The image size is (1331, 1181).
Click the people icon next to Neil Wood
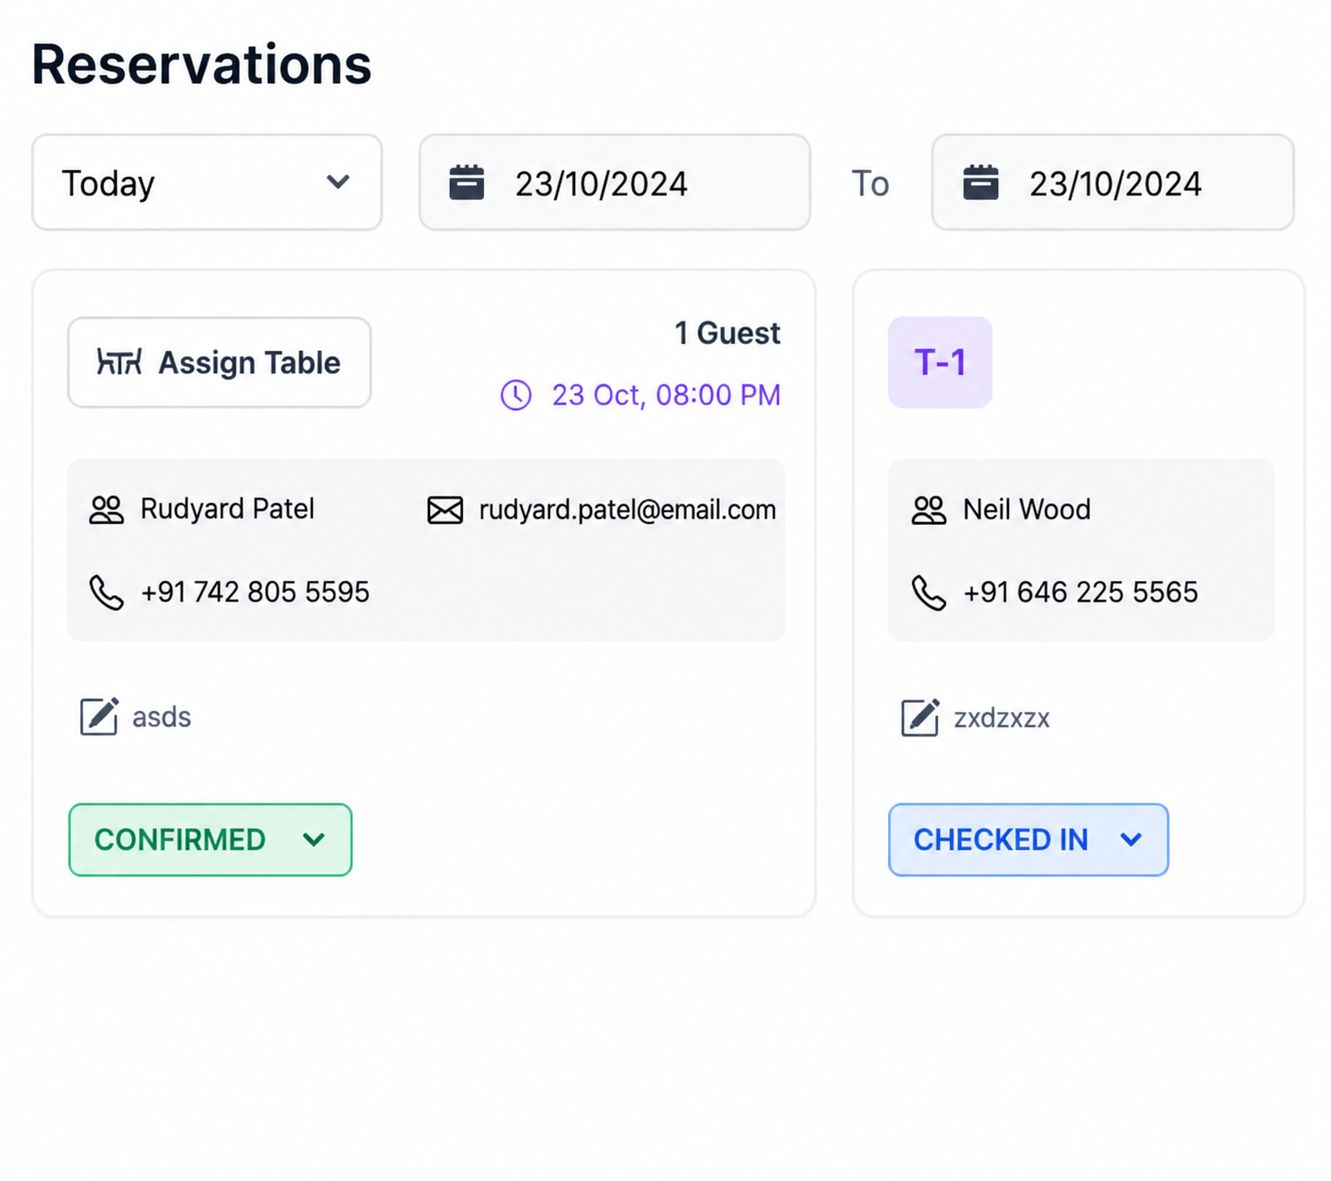[x=929, y=510]
